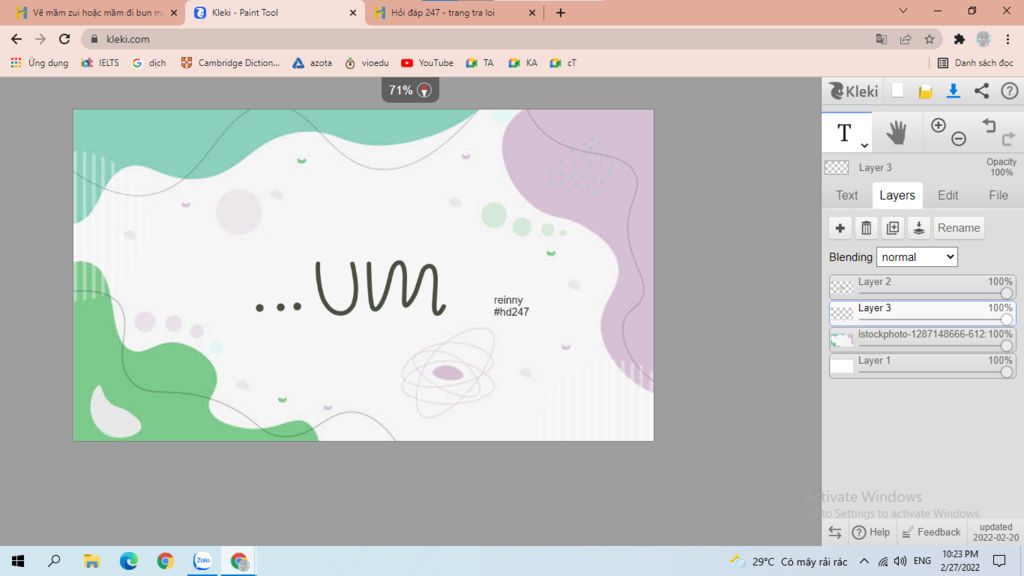Delete the selected layer
The image size is (1024, 576).
(x=866, y=228)
